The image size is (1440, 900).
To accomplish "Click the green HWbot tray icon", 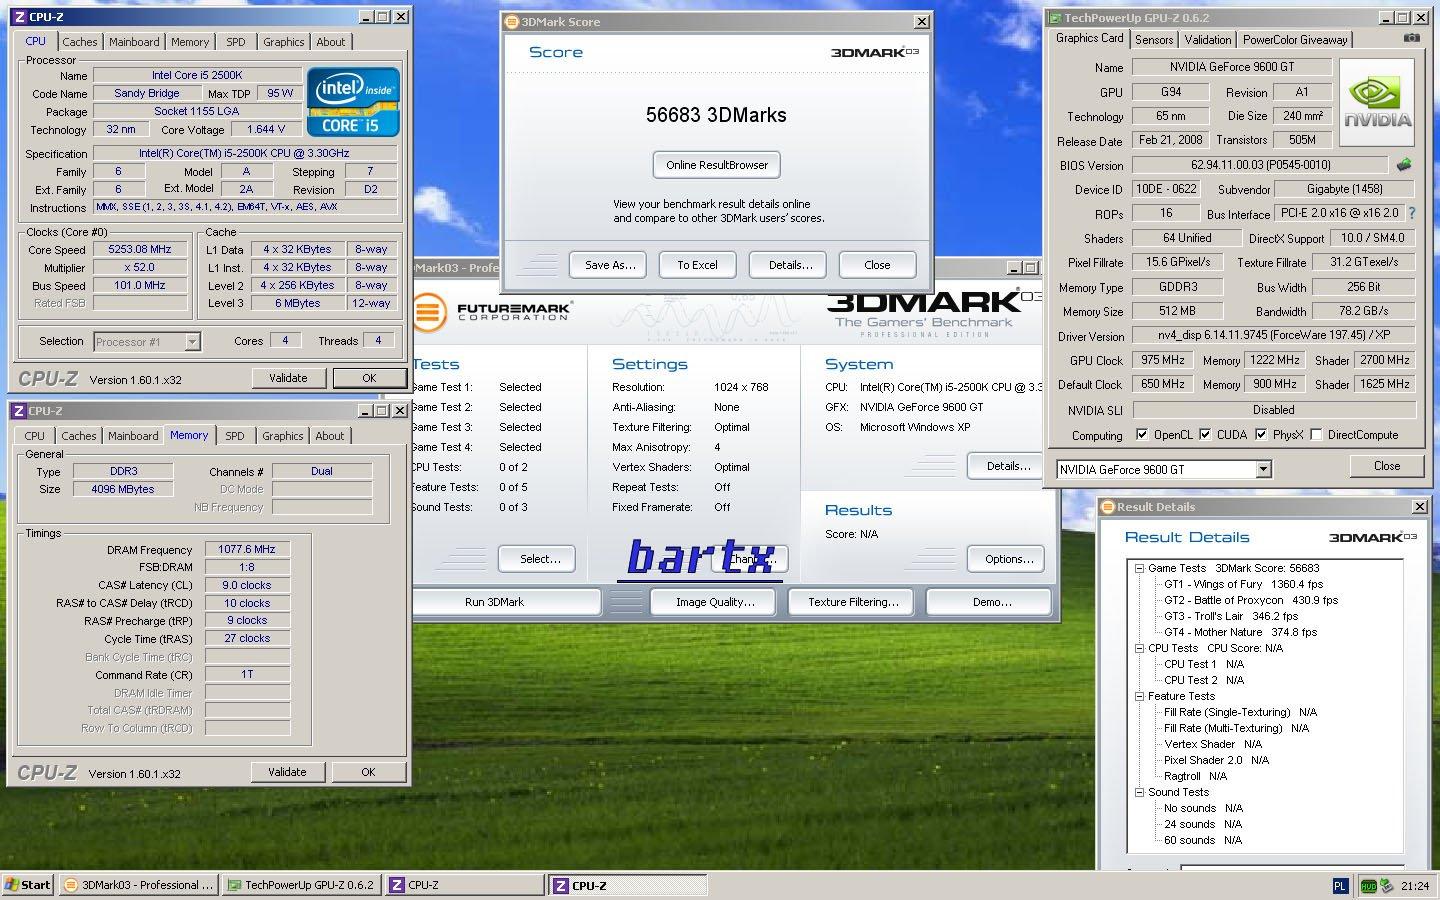I will point(1368,885).
